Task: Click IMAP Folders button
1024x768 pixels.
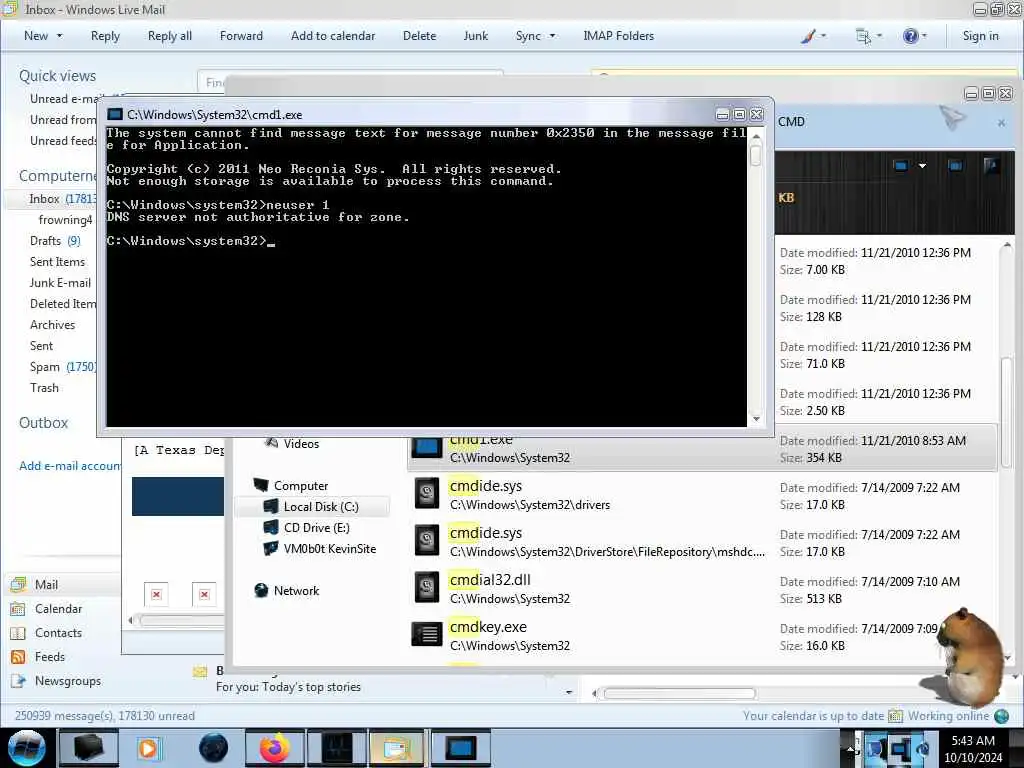Action: click(618, 36)
